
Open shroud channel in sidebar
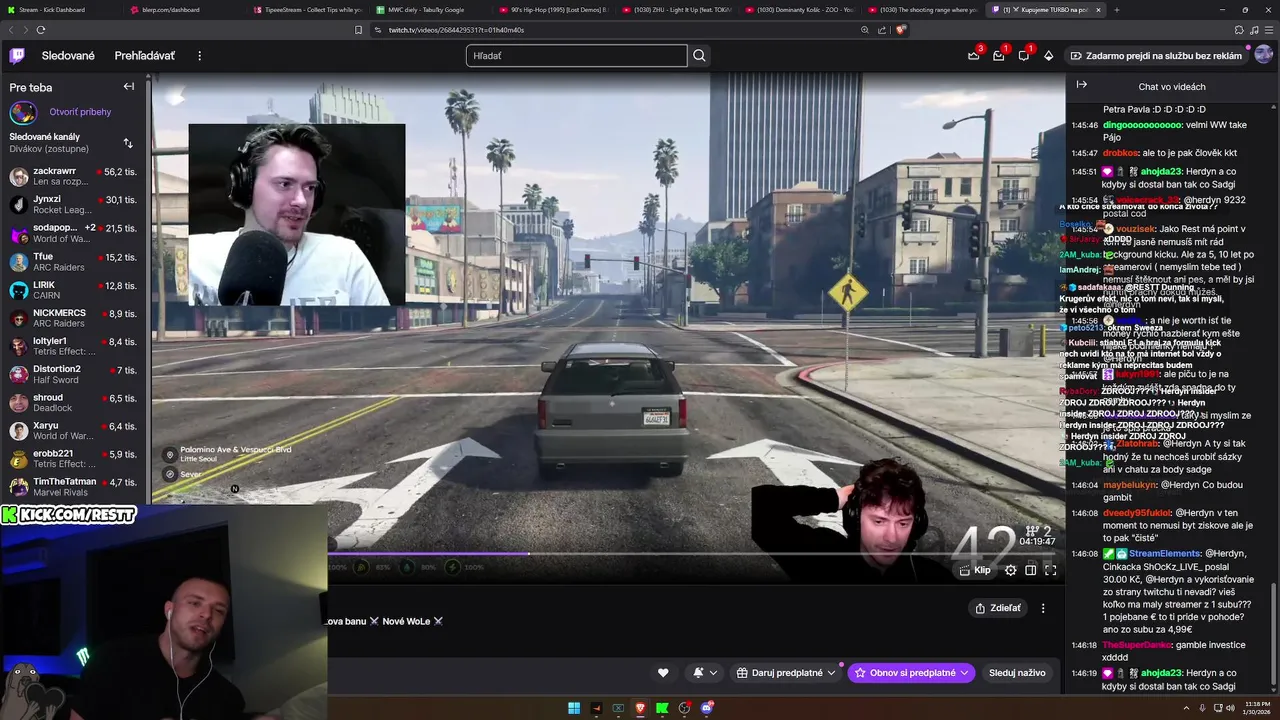click(74, 402)
